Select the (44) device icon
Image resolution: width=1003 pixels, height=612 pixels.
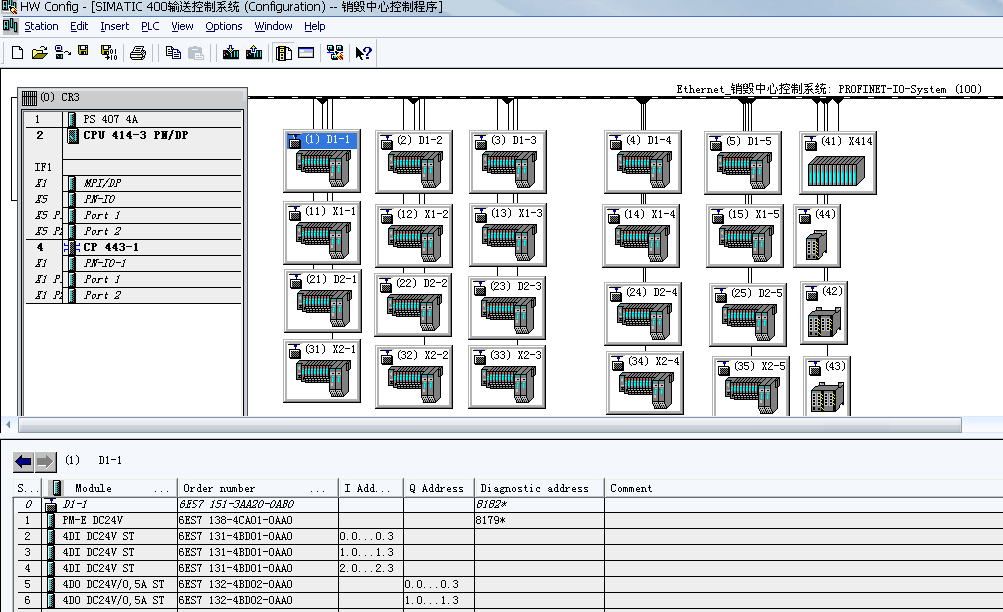click(x=817, y=235)
